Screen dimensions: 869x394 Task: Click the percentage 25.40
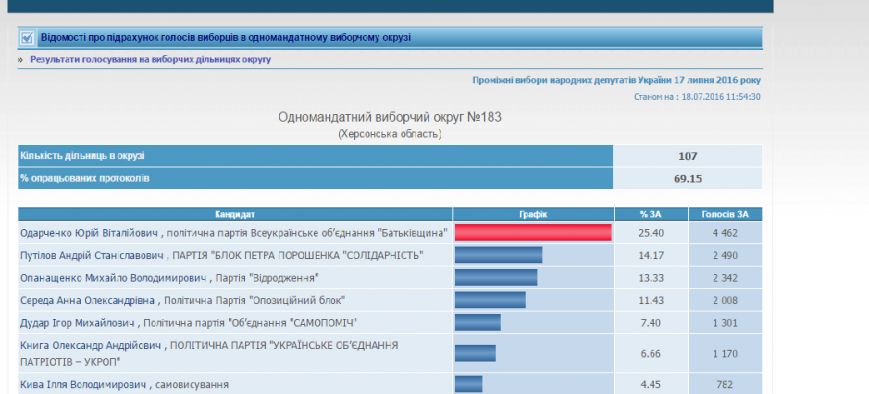click(x=651, y=233)
